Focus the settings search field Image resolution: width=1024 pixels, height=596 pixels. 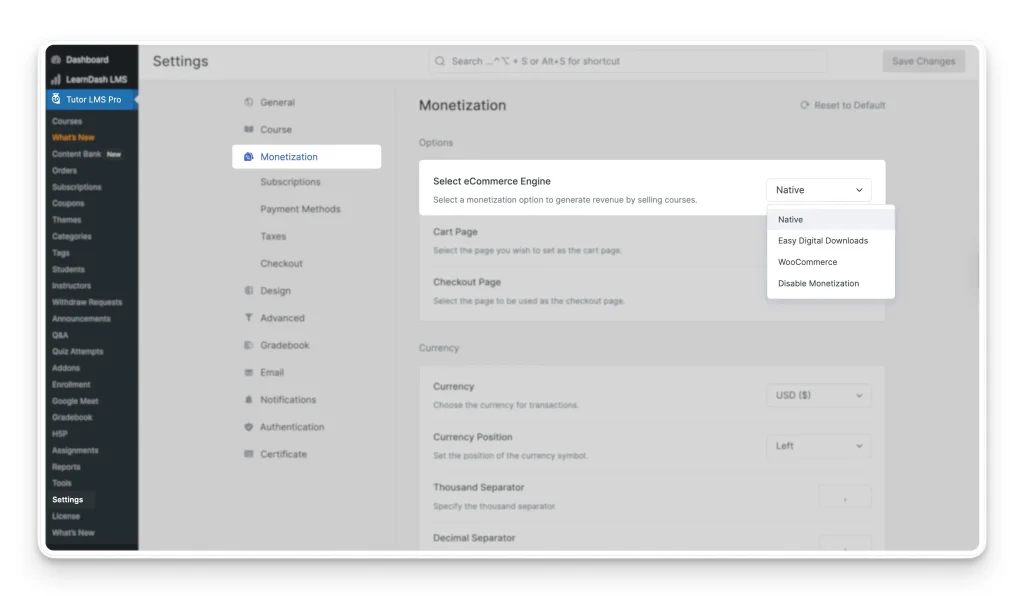point(628,61)
